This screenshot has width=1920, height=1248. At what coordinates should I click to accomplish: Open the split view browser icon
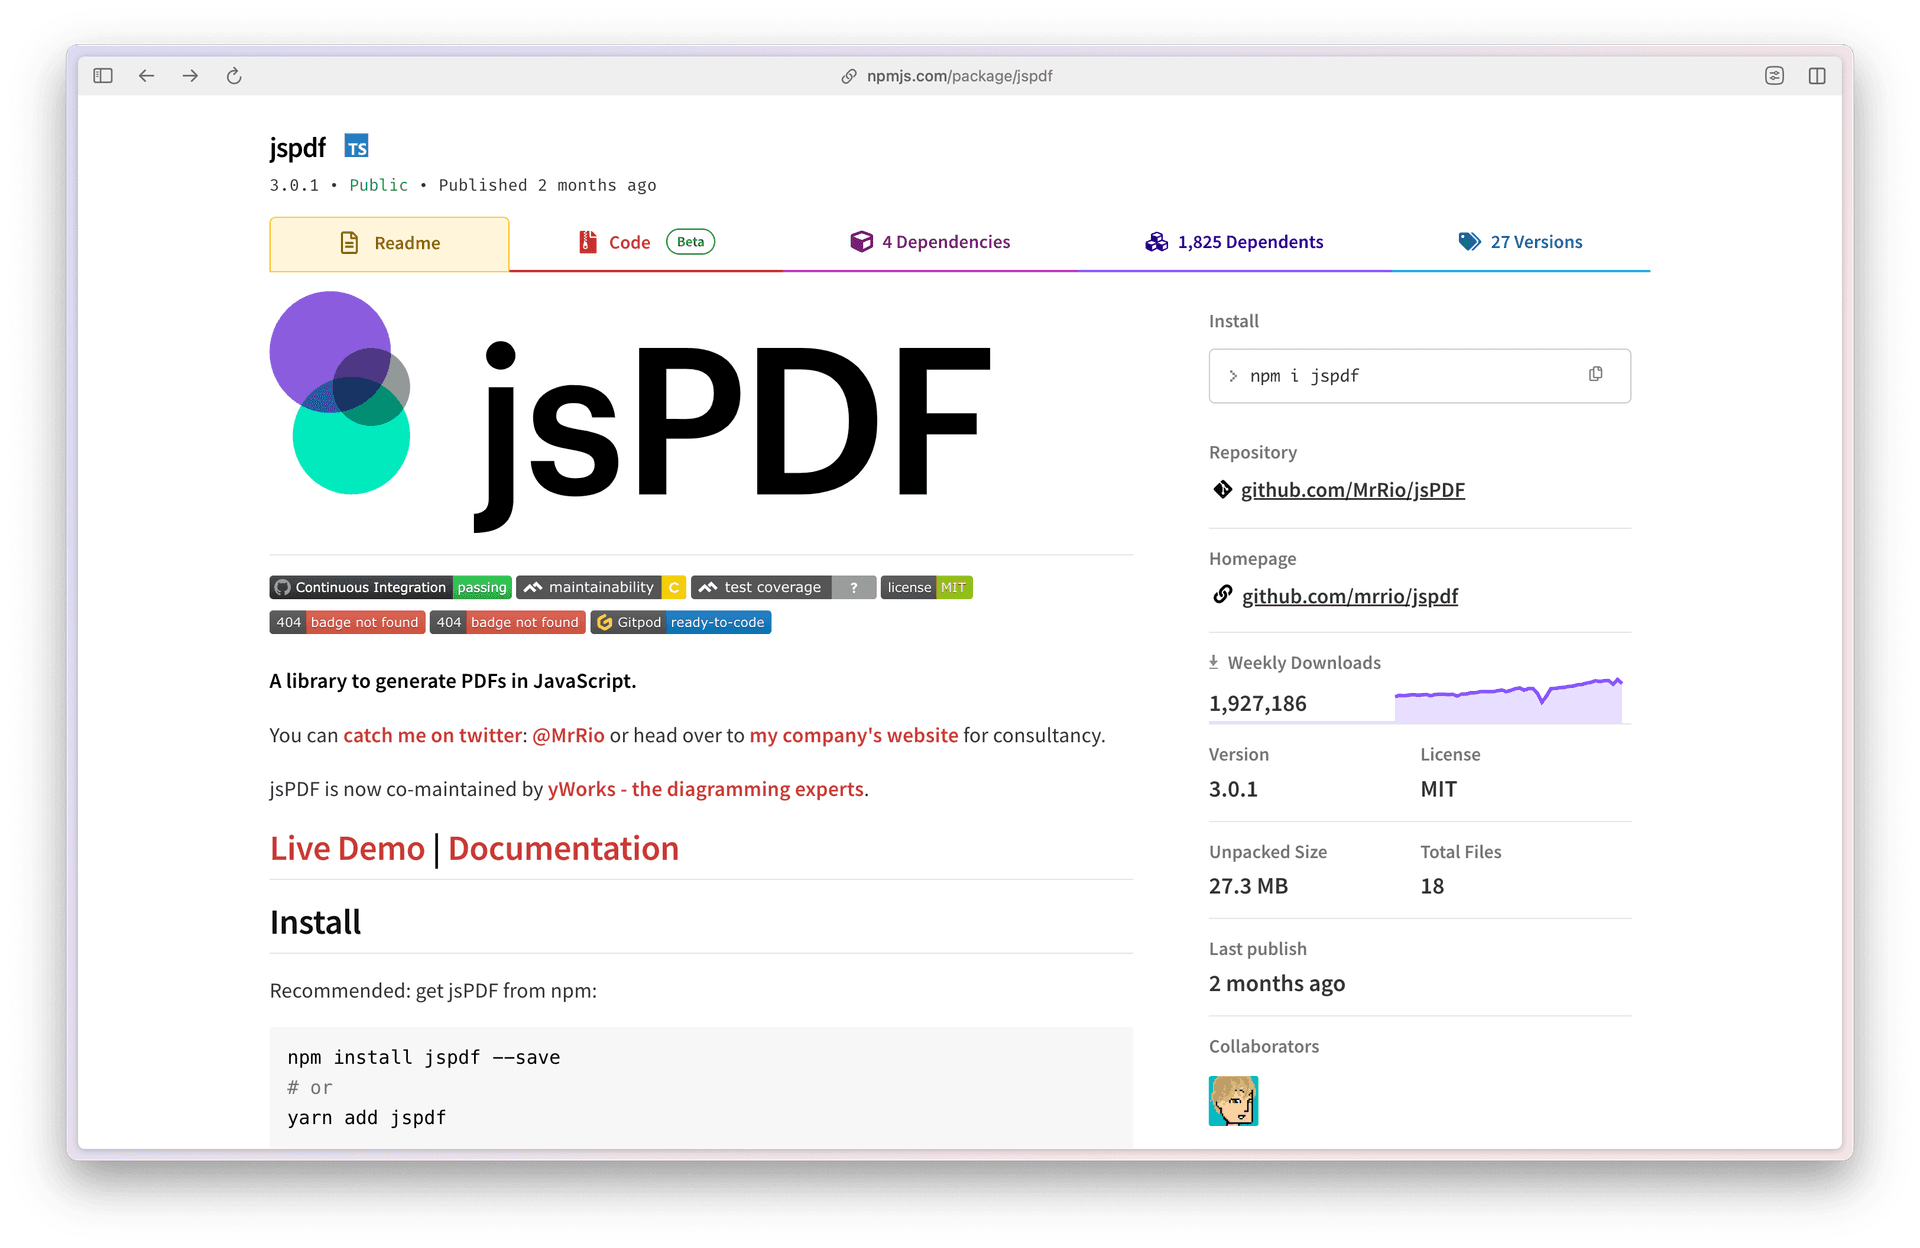1817,76
